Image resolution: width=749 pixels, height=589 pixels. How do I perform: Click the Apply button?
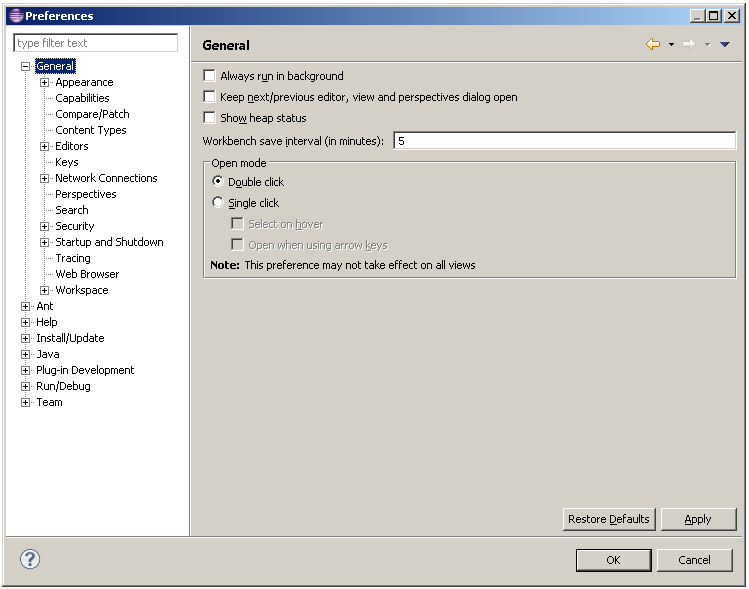(x=698, y=519)
